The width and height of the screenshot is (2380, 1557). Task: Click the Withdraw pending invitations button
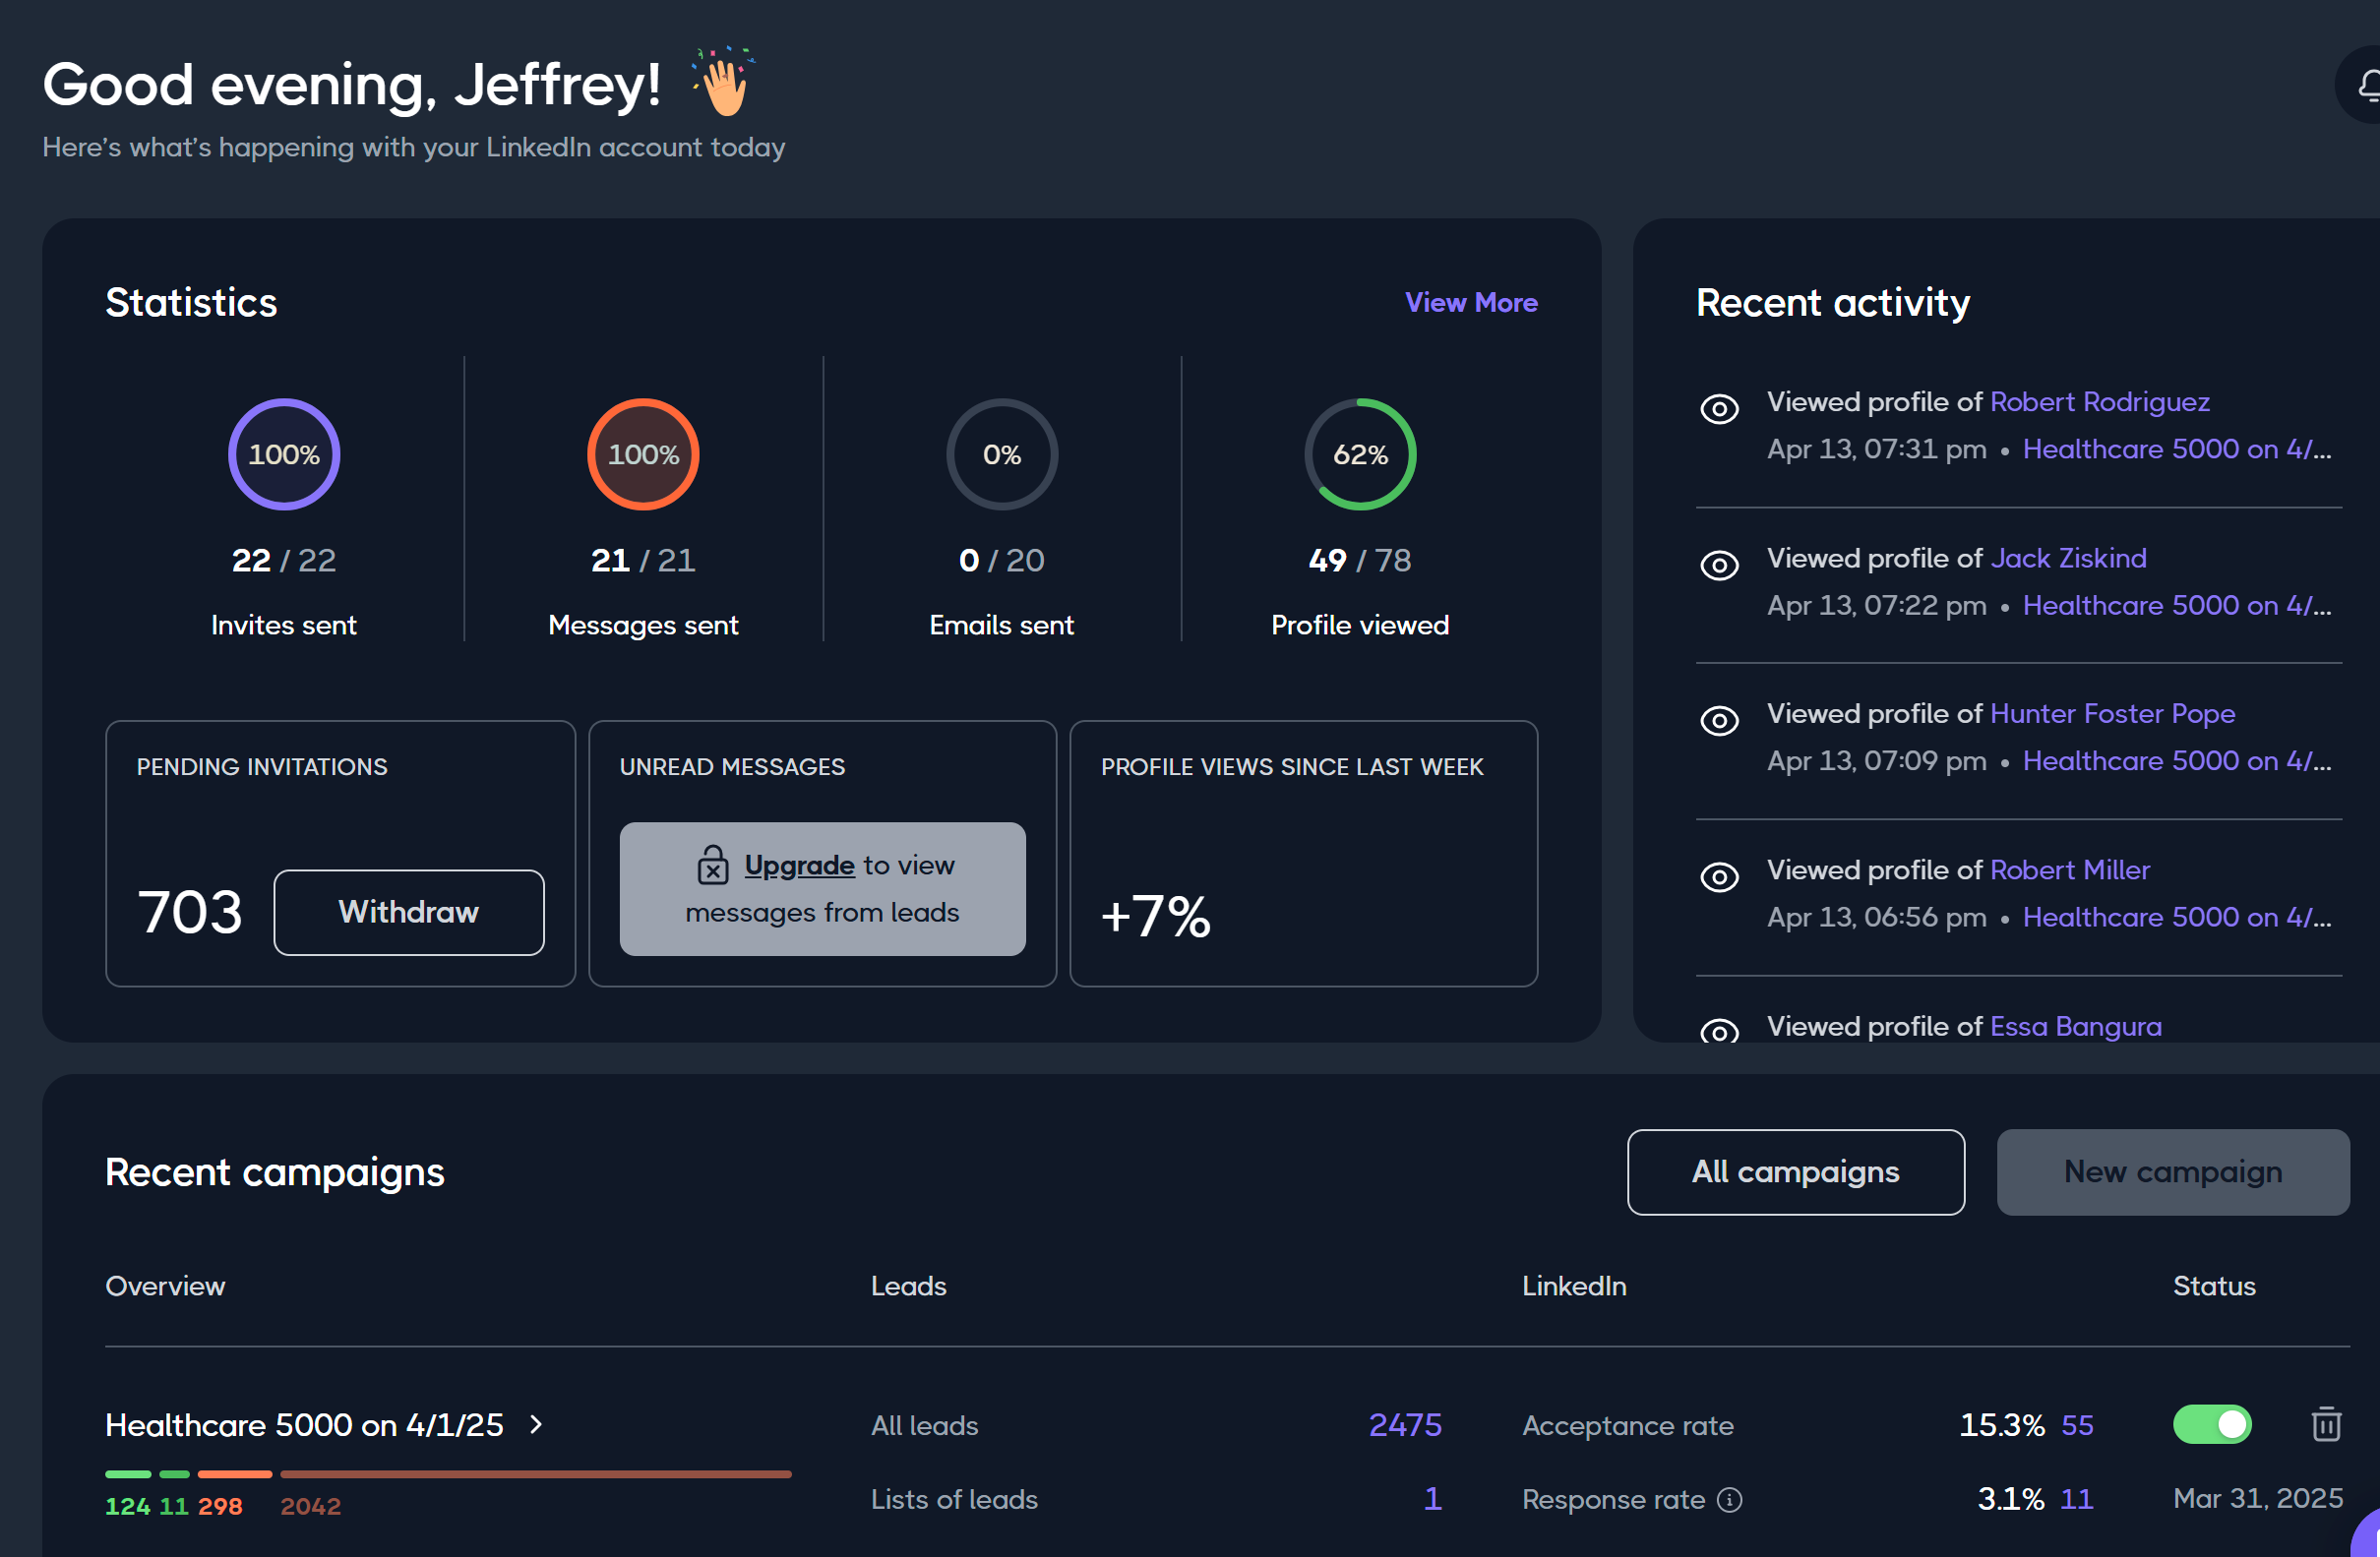coord(408,912)
